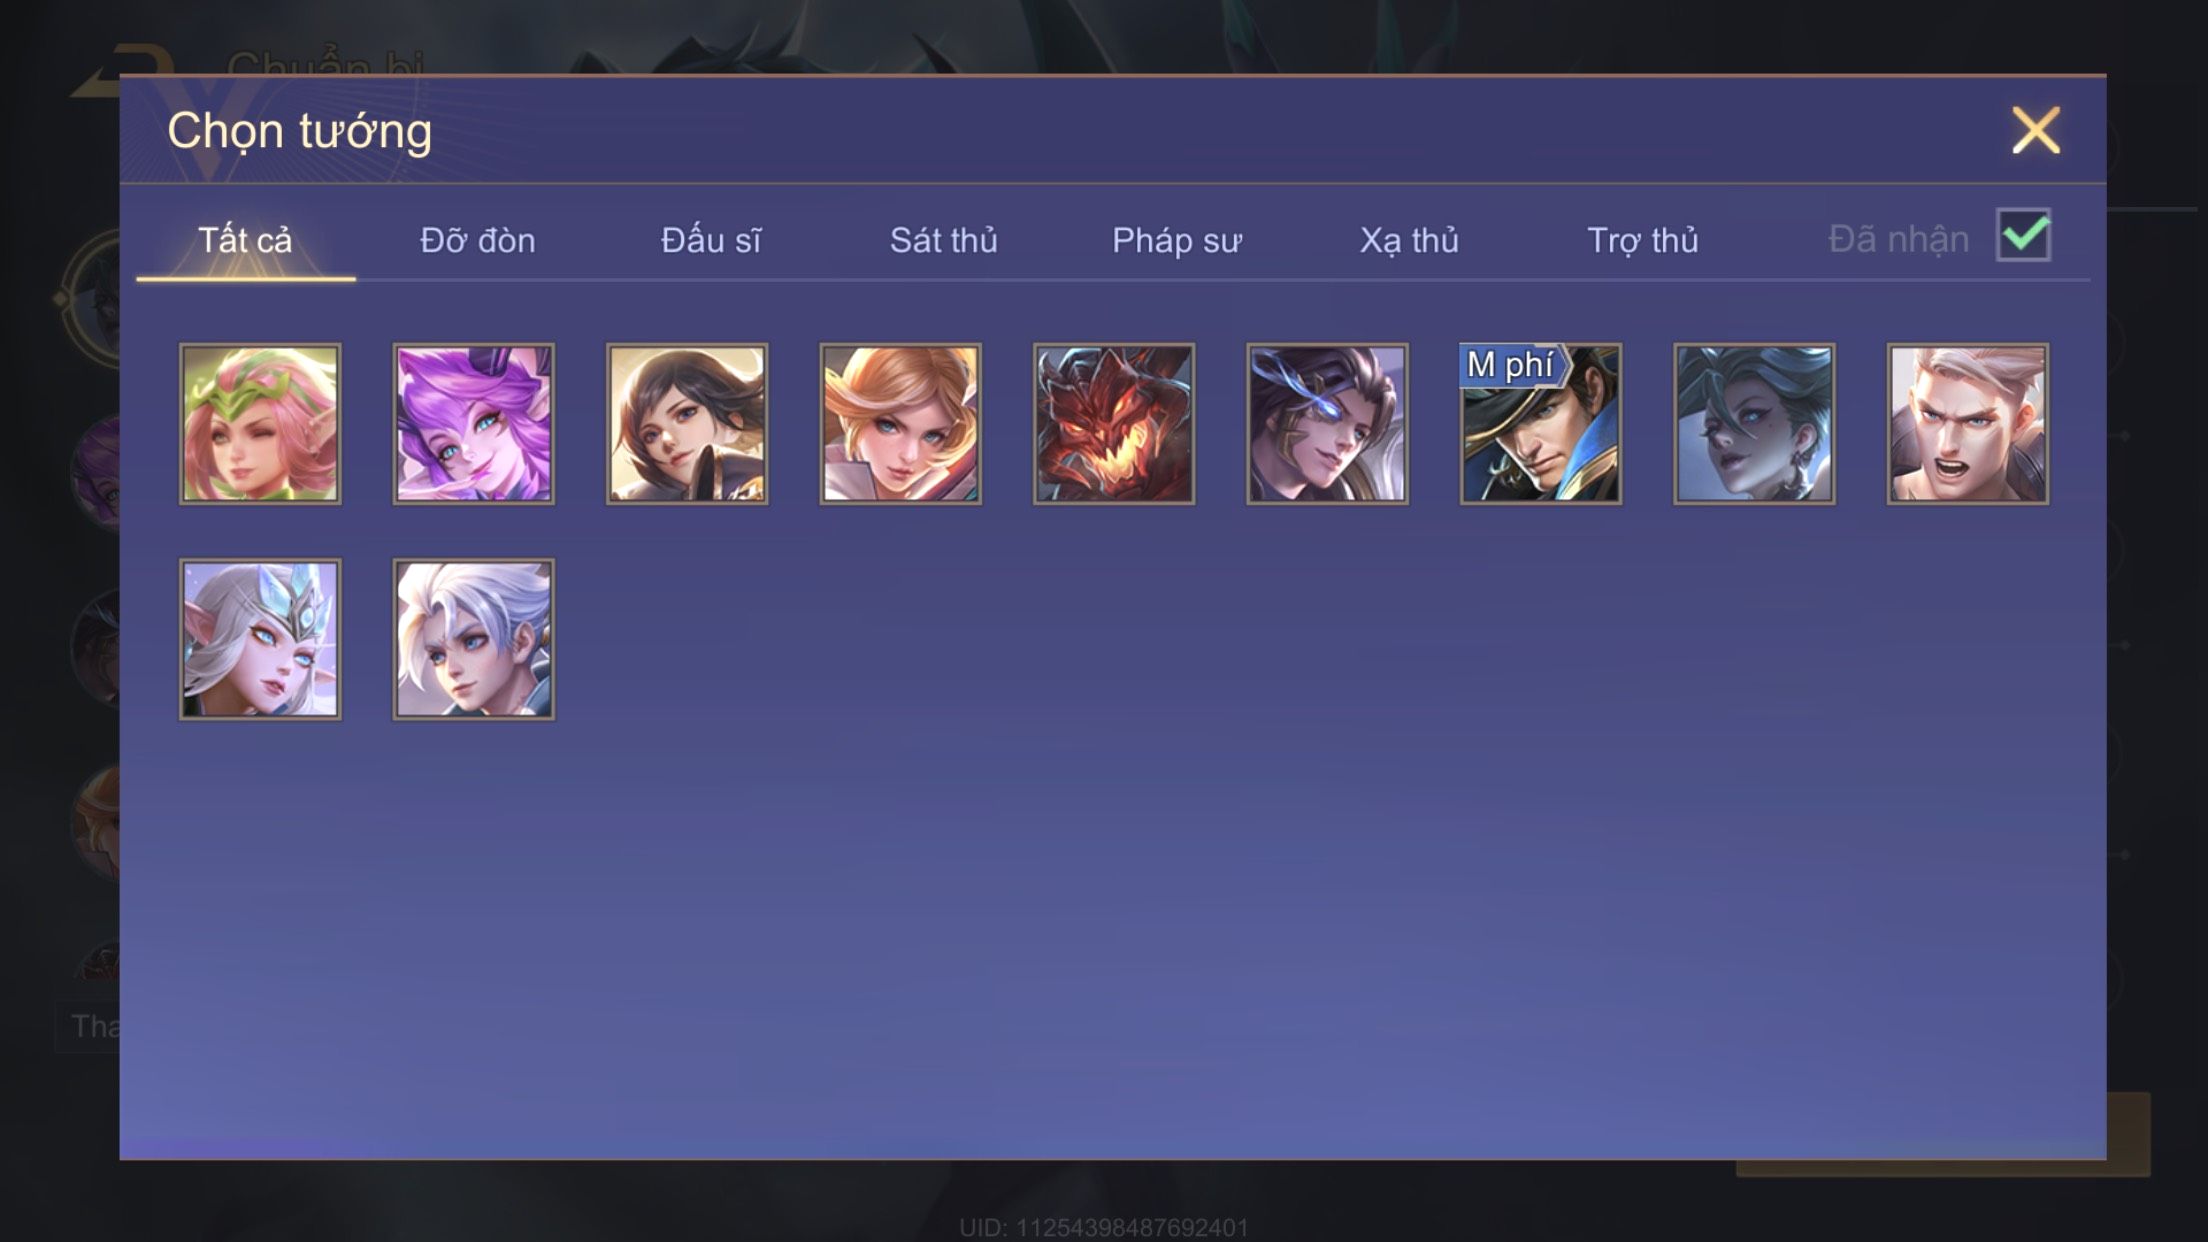This screenshot has width=2208, height=1242.
Task: Show the "Pháp sư" hero category
Action: [1177, 240]
